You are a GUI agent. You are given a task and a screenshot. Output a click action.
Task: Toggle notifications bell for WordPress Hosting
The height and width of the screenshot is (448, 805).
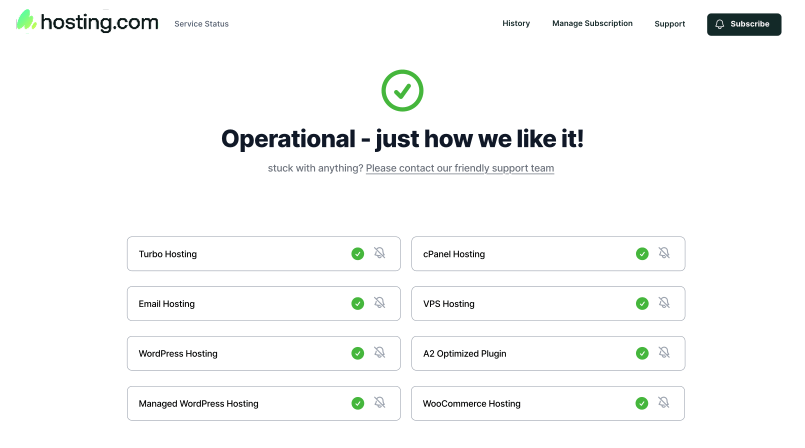[x=379, y=353]
